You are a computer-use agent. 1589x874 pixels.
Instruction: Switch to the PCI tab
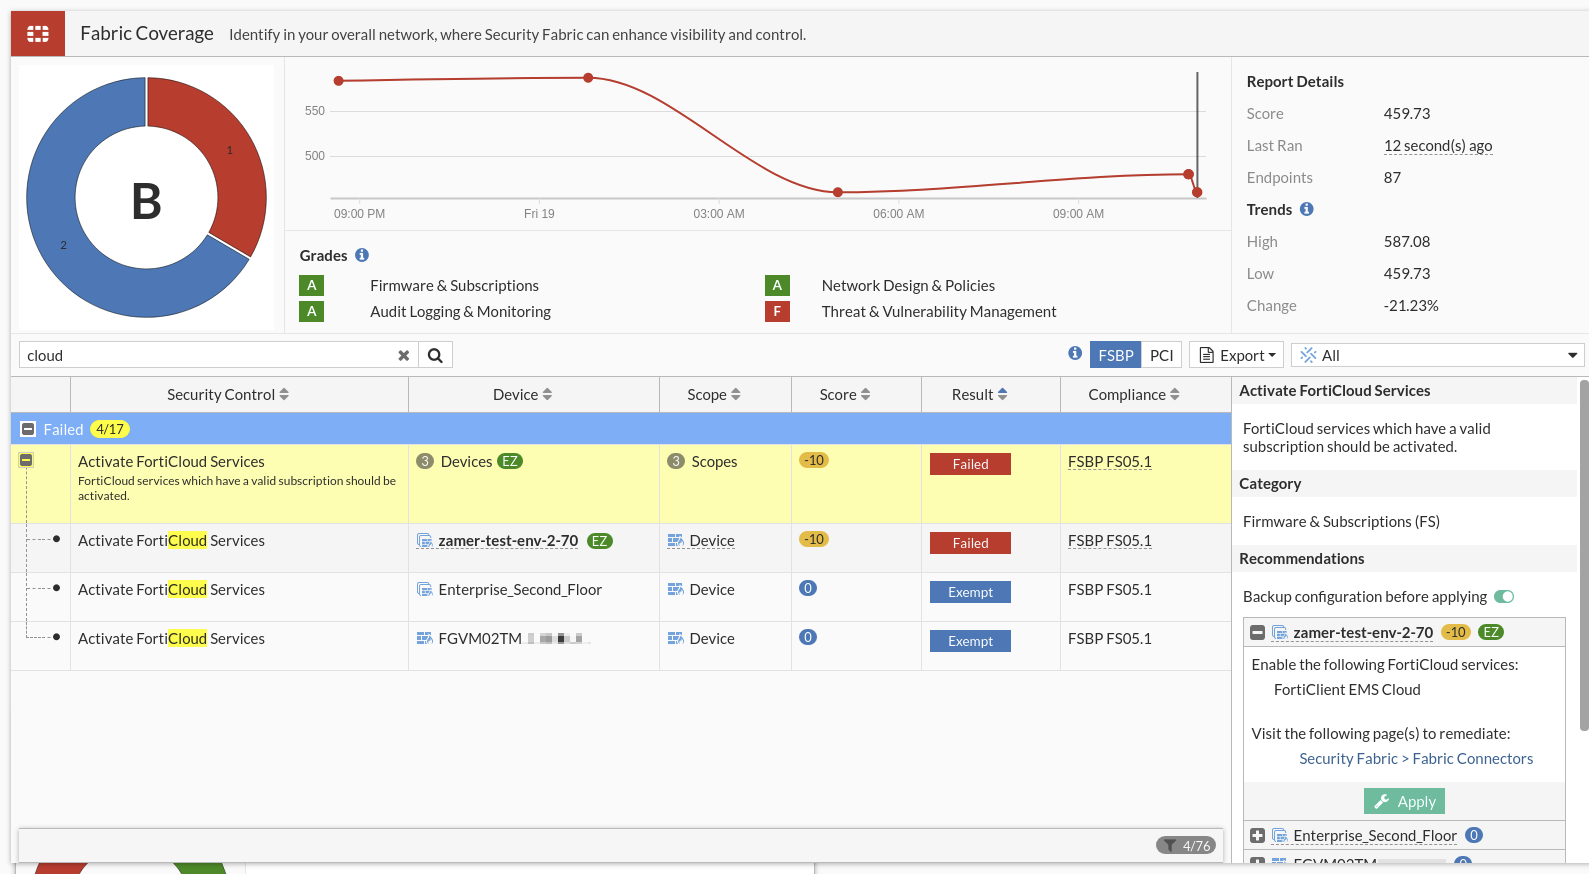[x=1161, y=355]
